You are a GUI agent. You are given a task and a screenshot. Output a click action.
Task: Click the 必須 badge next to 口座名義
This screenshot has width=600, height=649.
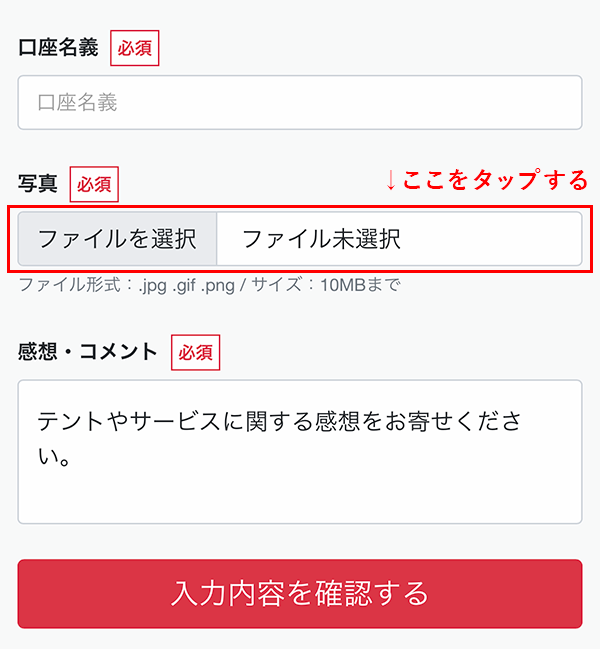pos(134,48)
